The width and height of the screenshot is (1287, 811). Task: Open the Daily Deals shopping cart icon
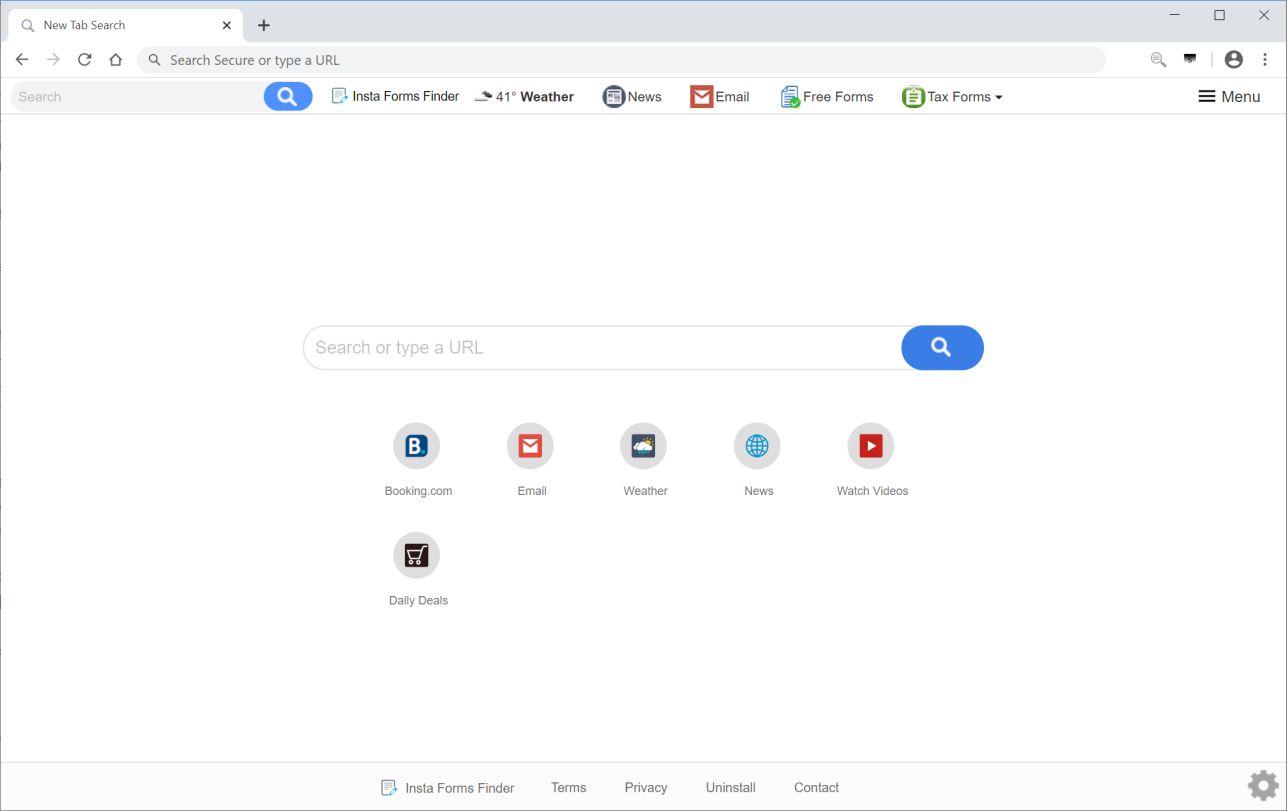click(416, 555)
